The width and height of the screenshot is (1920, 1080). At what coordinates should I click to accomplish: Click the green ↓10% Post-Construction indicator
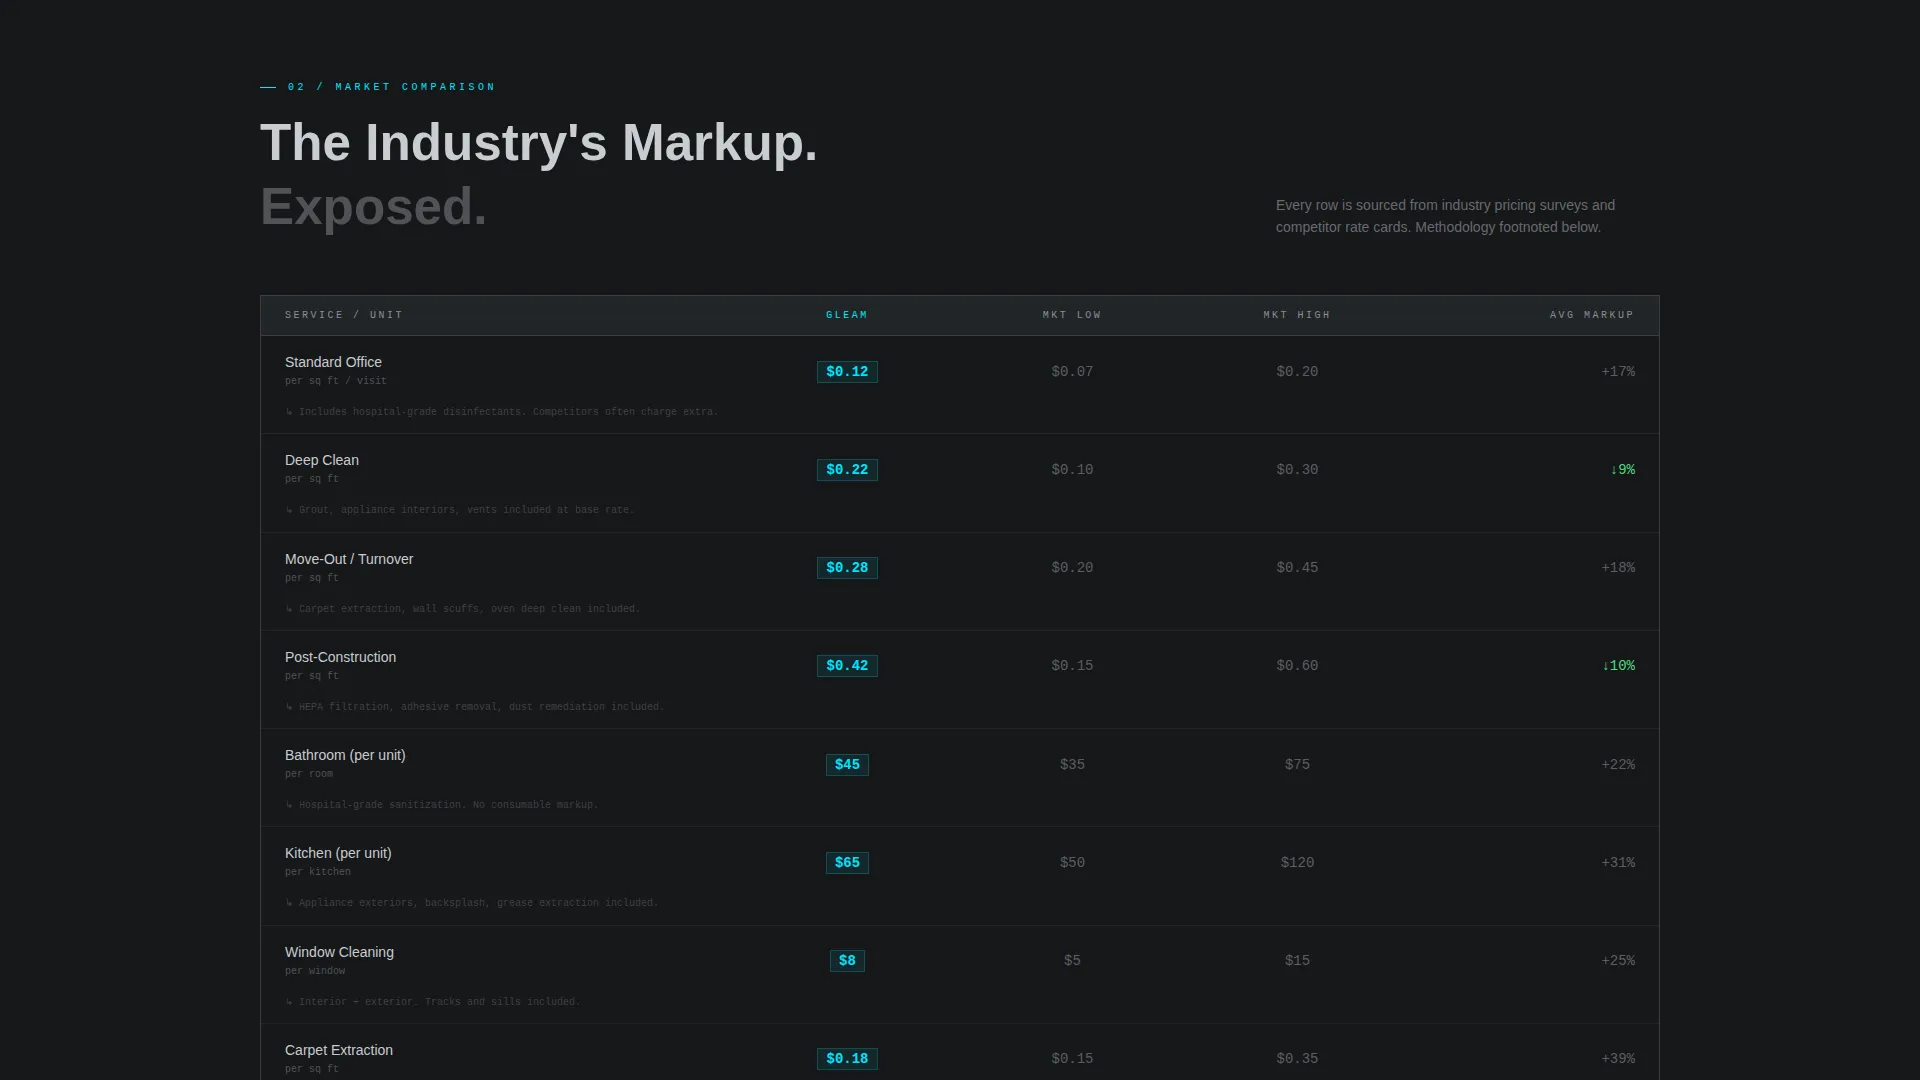[x=1618, y=666]
